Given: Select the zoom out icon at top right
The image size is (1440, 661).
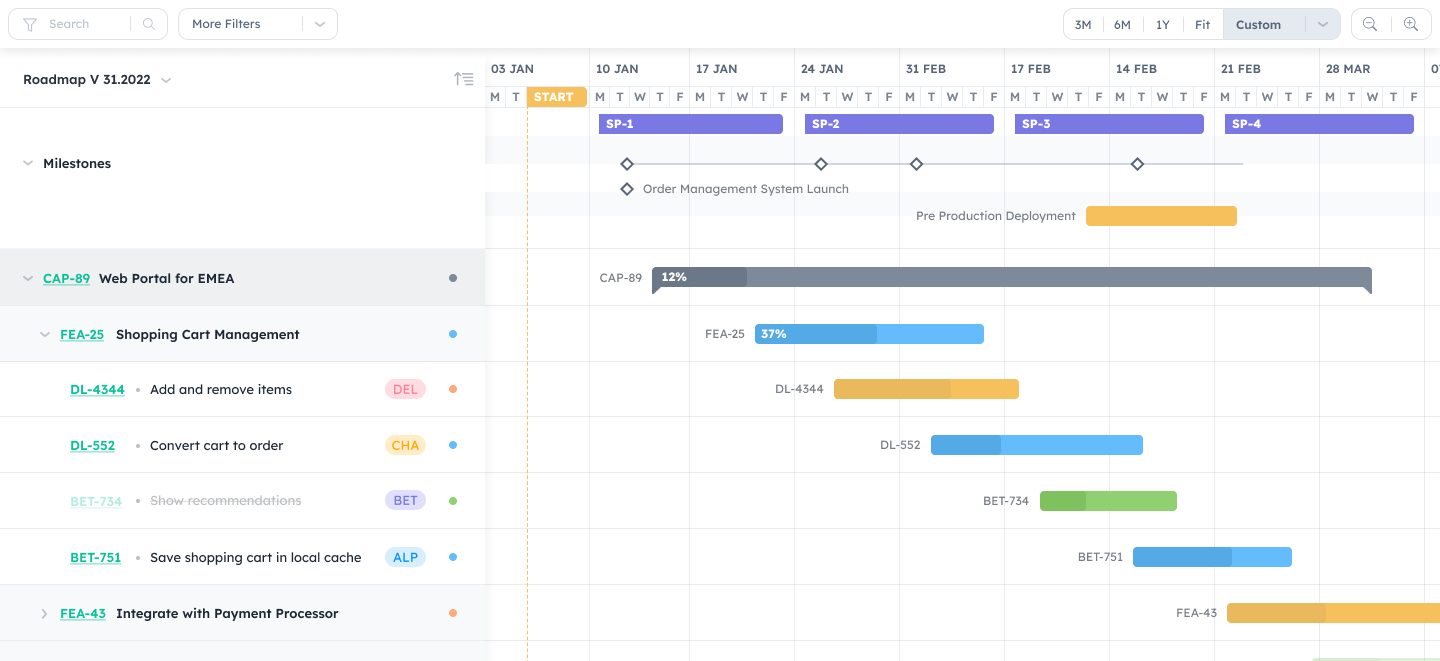Looking at the screenshot, I should (1369, 23).
